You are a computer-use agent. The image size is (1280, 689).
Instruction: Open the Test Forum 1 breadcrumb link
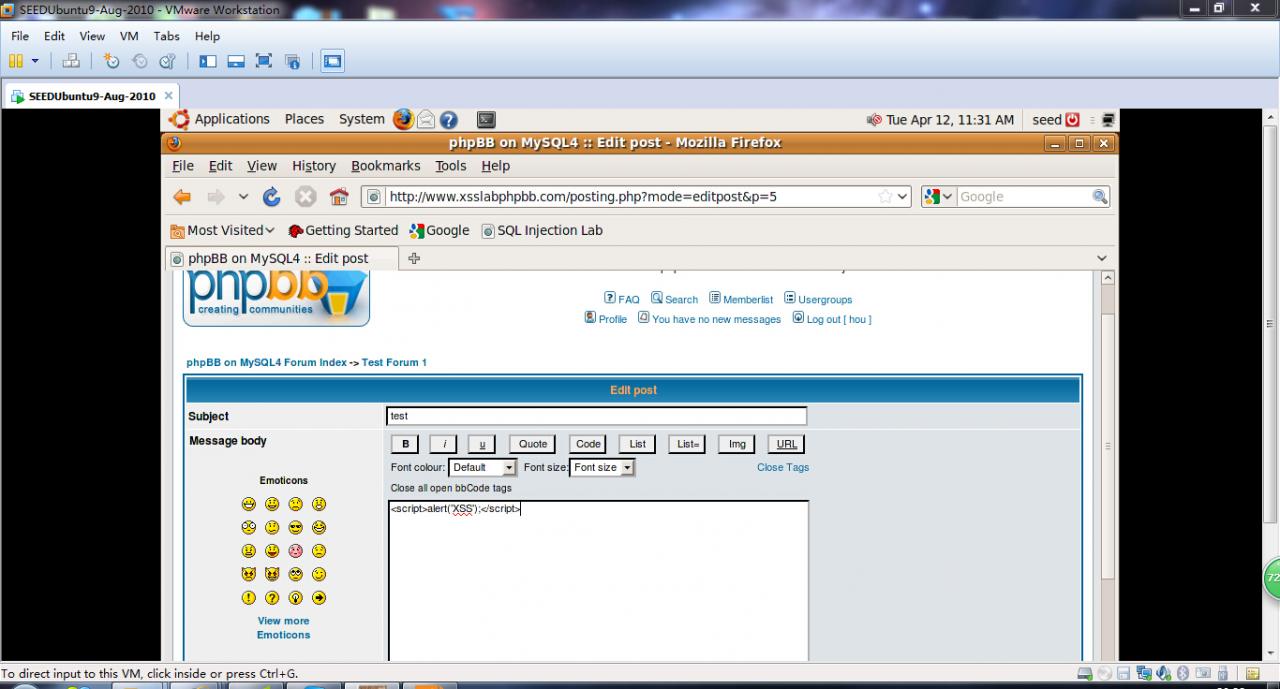coord(394,363)
